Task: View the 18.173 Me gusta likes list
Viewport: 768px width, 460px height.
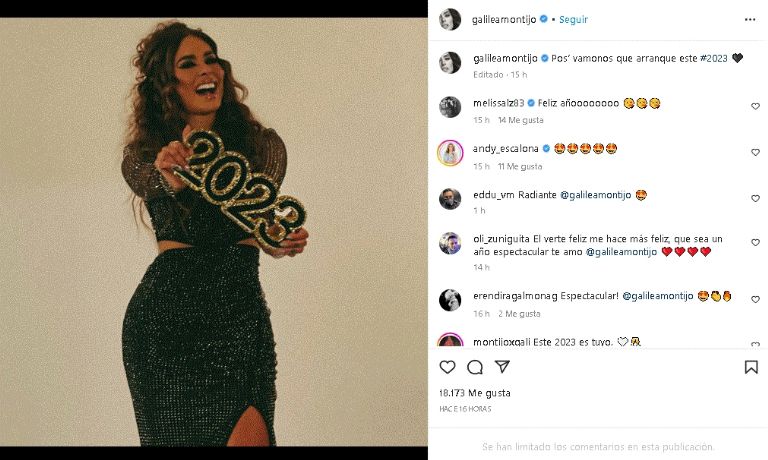Action: (475, 393)
